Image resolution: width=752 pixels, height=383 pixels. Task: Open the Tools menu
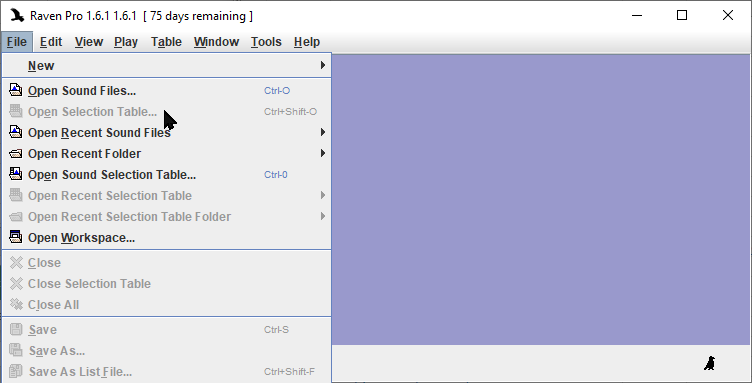(x=266, y=42)
